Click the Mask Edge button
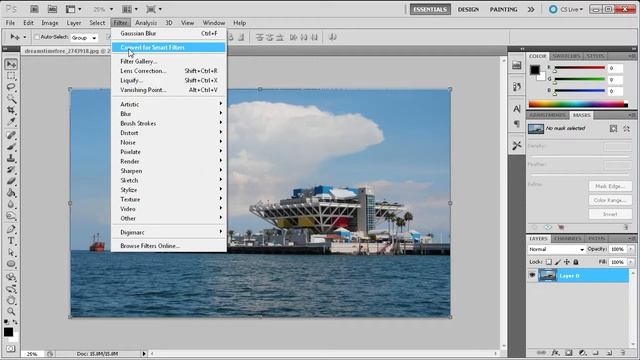The width and height of the screenshot is (640, 360). pyautogui.click(x=610, y=186)
